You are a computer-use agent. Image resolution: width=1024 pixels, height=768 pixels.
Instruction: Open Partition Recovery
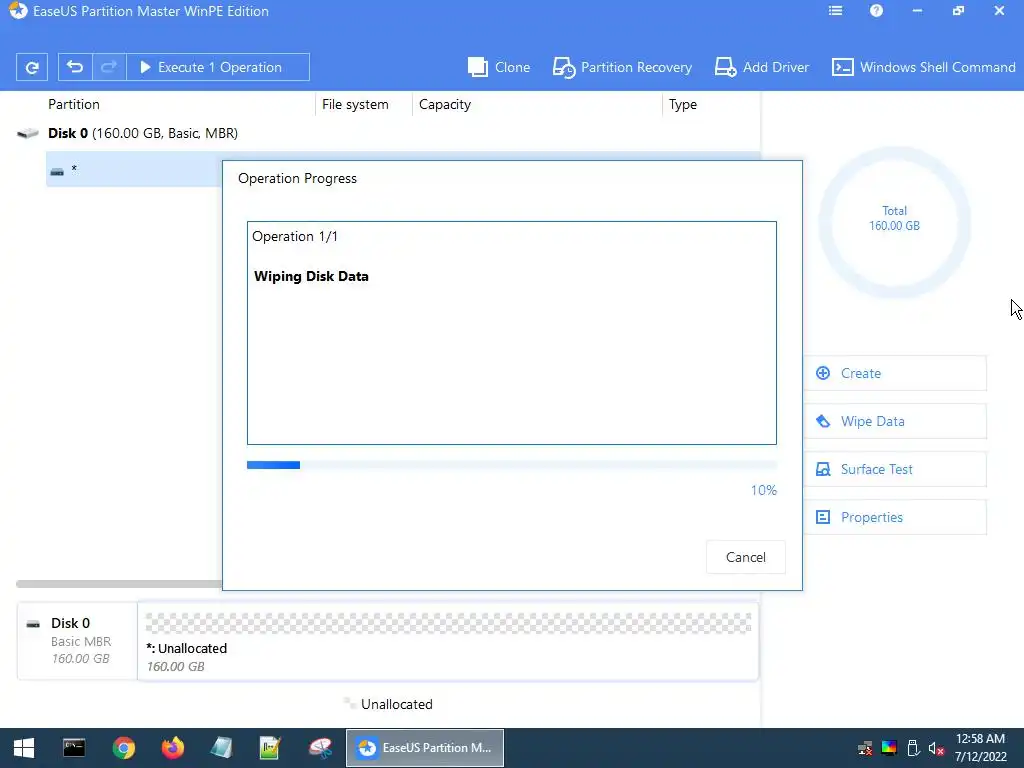pos(622,67)
